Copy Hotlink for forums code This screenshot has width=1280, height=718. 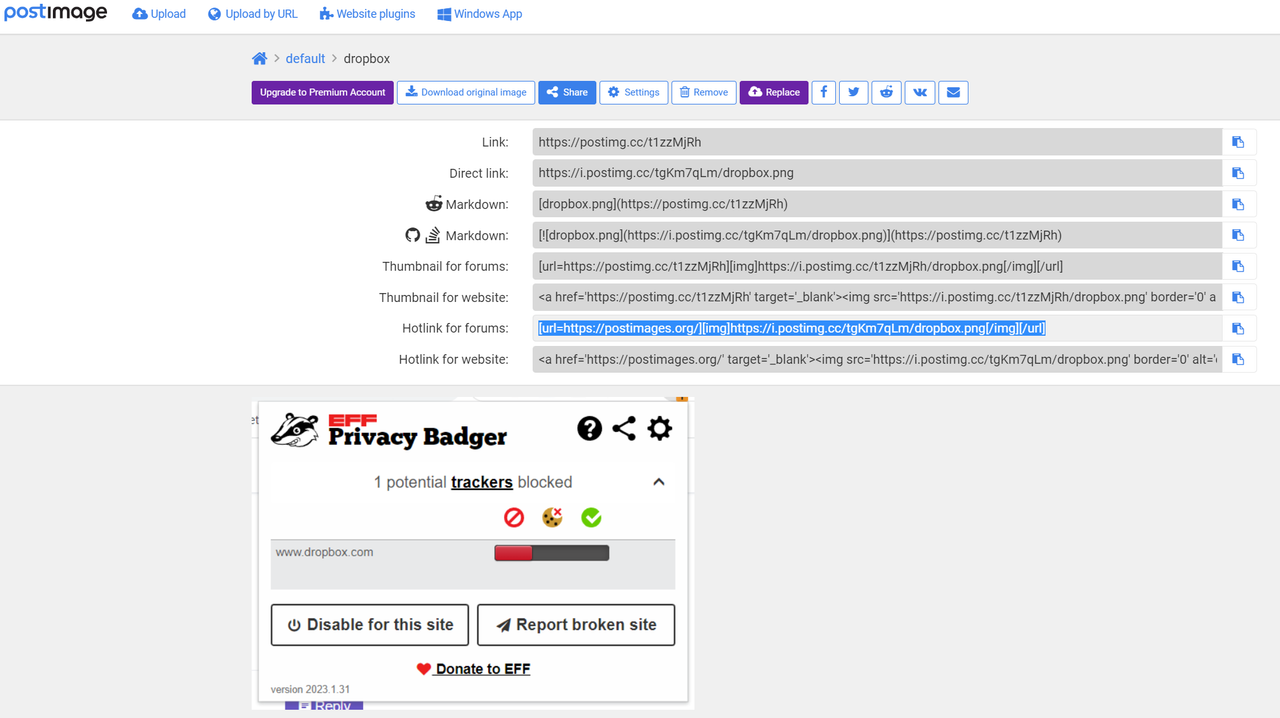pos(1238,328)
